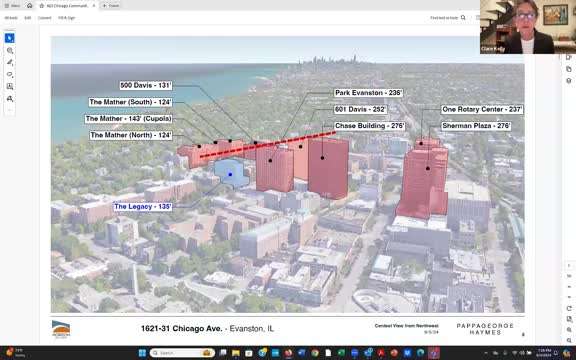Image resolution: width=576 pixels, height=360 pixels.
Task: Open File Explorer from the taskbar
Action: point(235,353)
